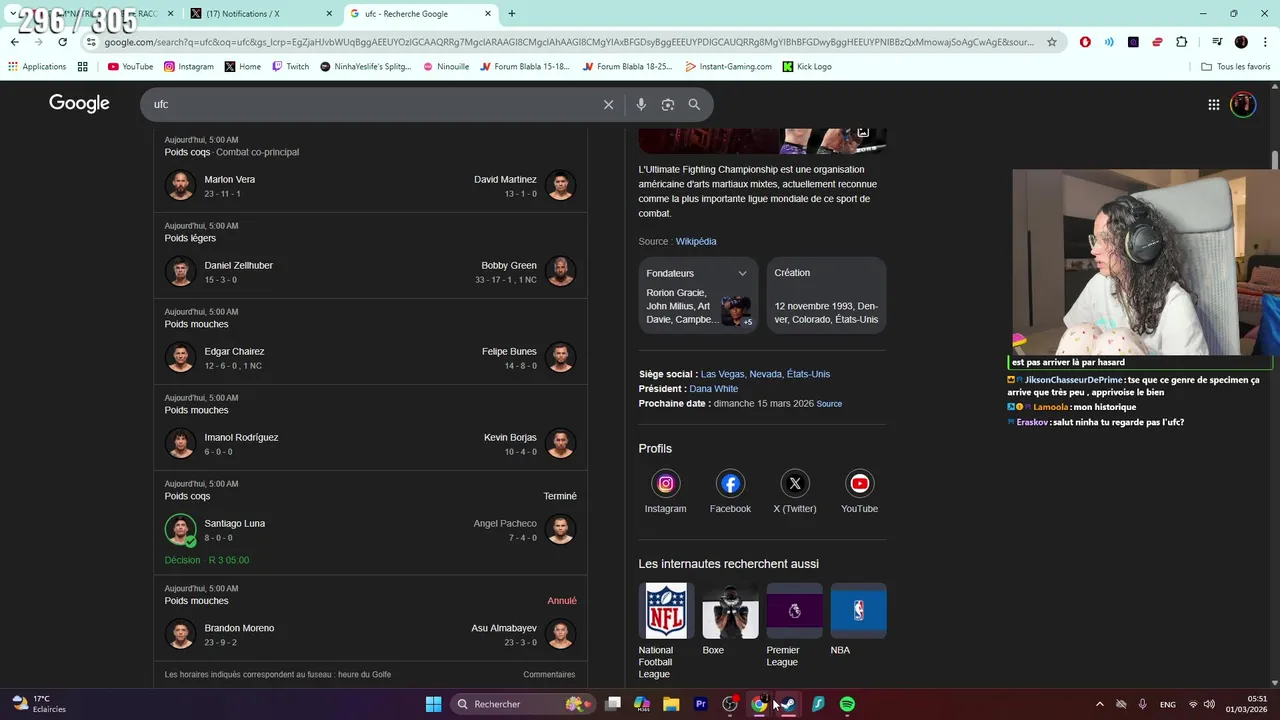Image resolution: width=1280 pixels, height=720 pixels.
Task: Click the magnifying glass search button
Action: point(694,104)
